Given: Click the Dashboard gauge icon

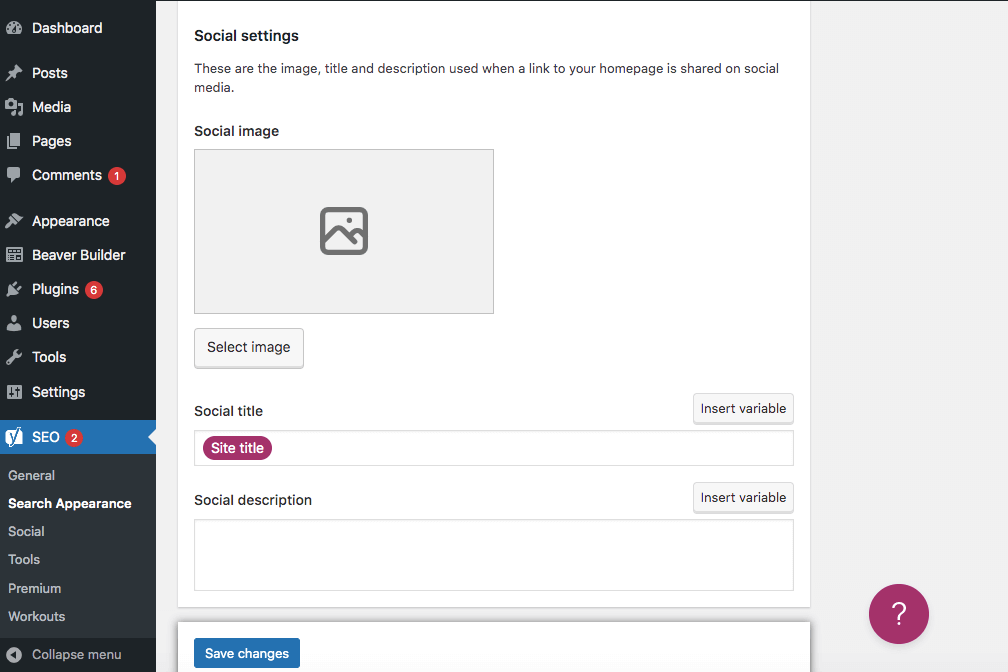Looking at the screenshot, I should click(x=14, y=28).
